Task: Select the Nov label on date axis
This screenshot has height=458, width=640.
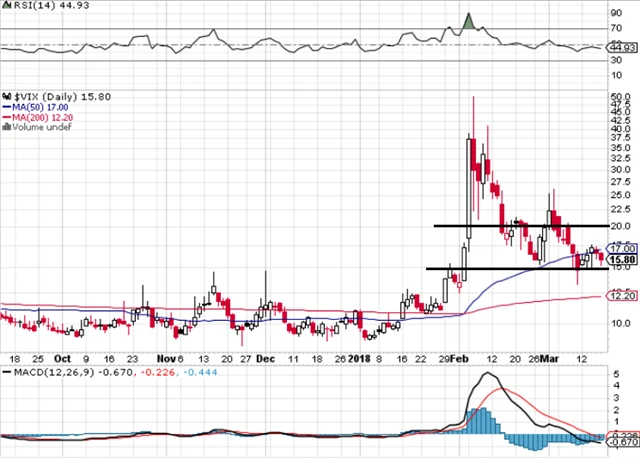Action: coord(165,357)
